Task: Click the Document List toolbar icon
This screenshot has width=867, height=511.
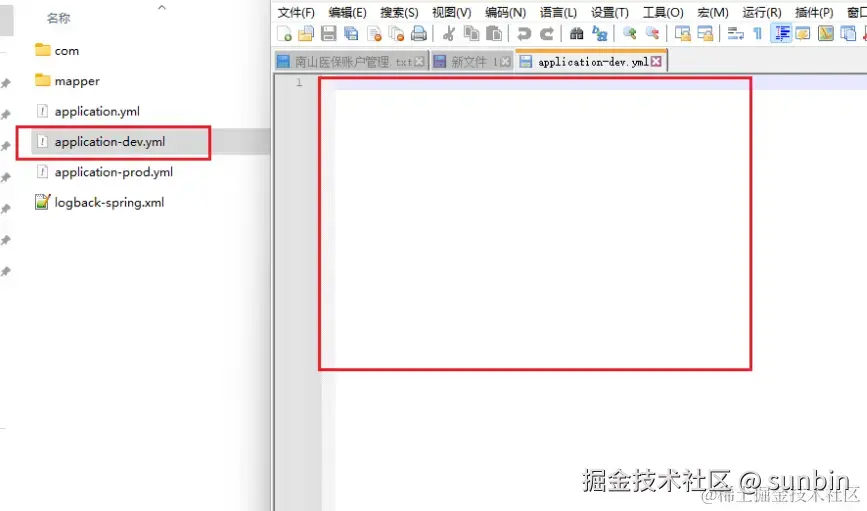Action: click(848, 34)
